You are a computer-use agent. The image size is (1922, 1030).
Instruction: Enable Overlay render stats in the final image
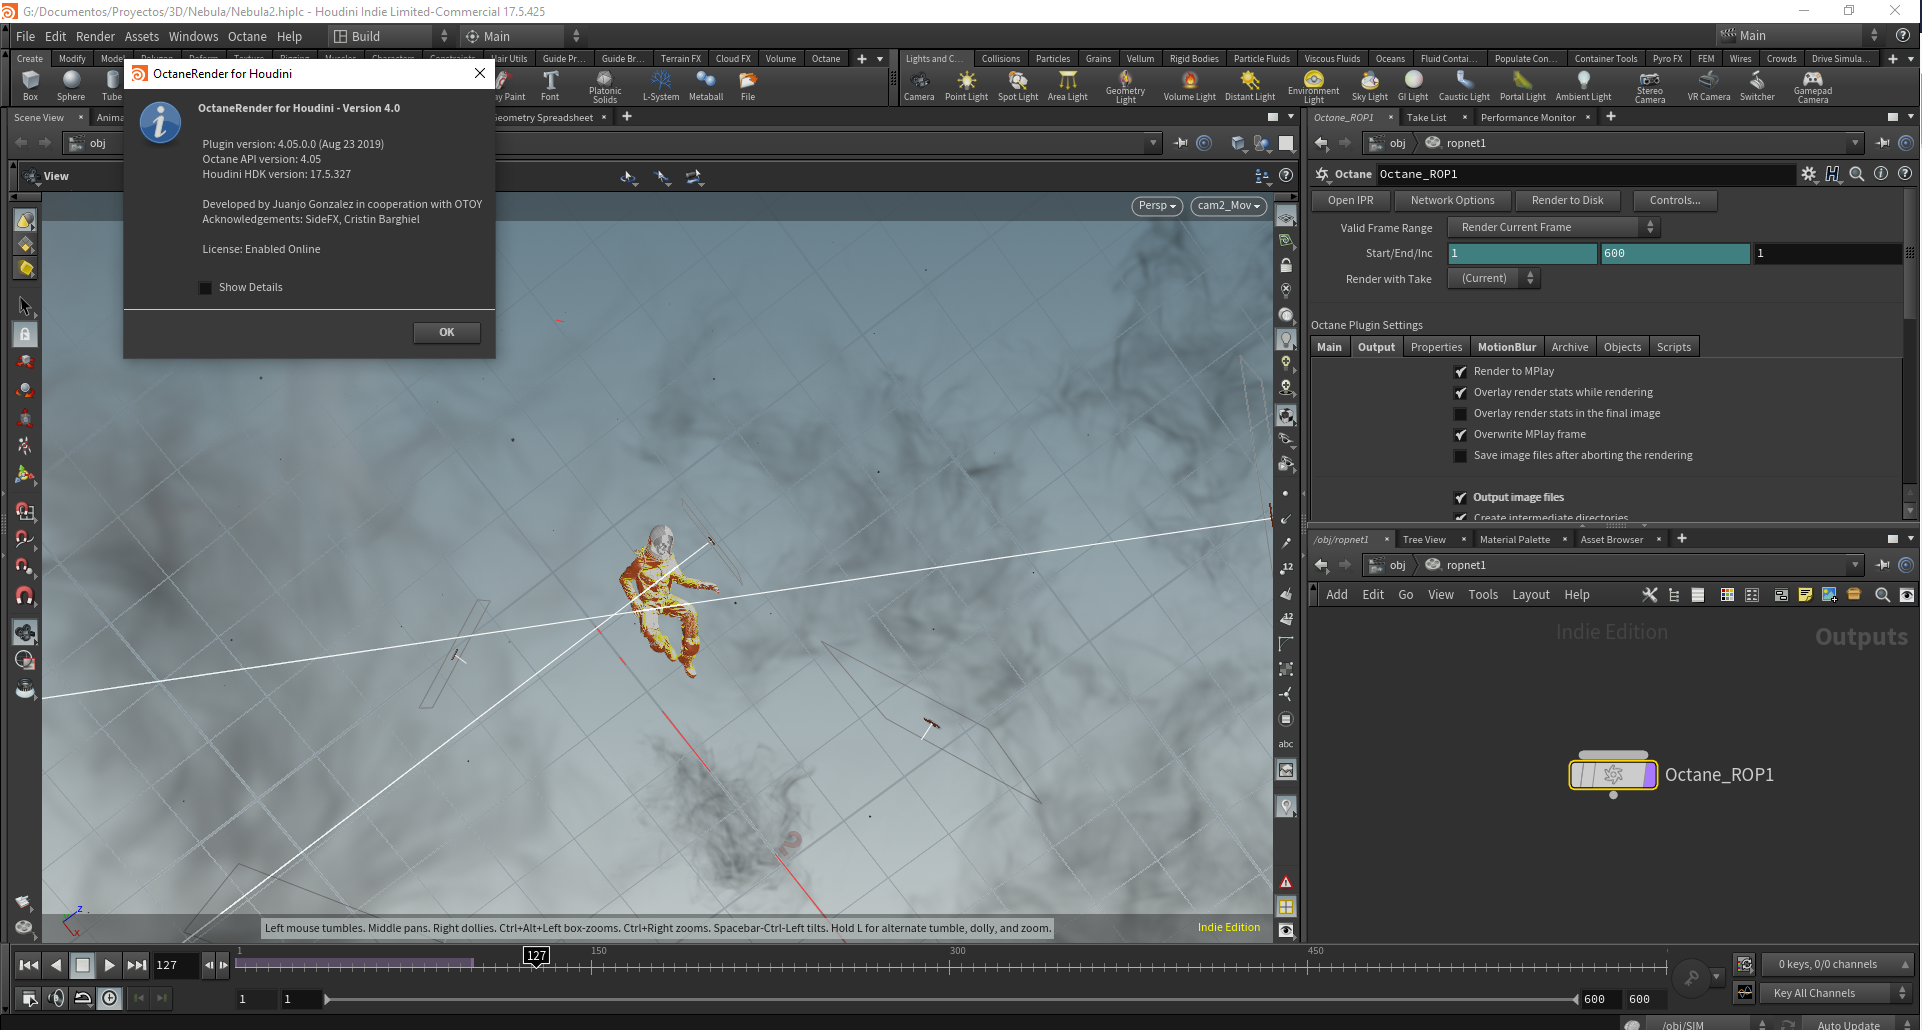coord(1460,414)
